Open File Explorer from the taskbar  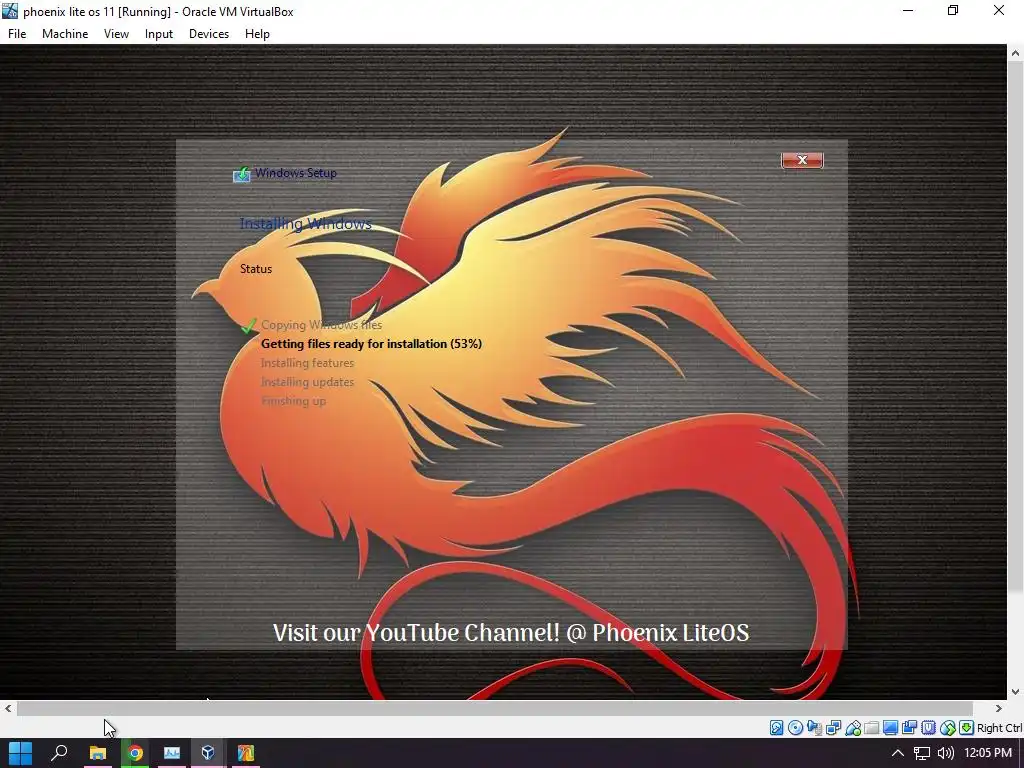pos(97,753)
